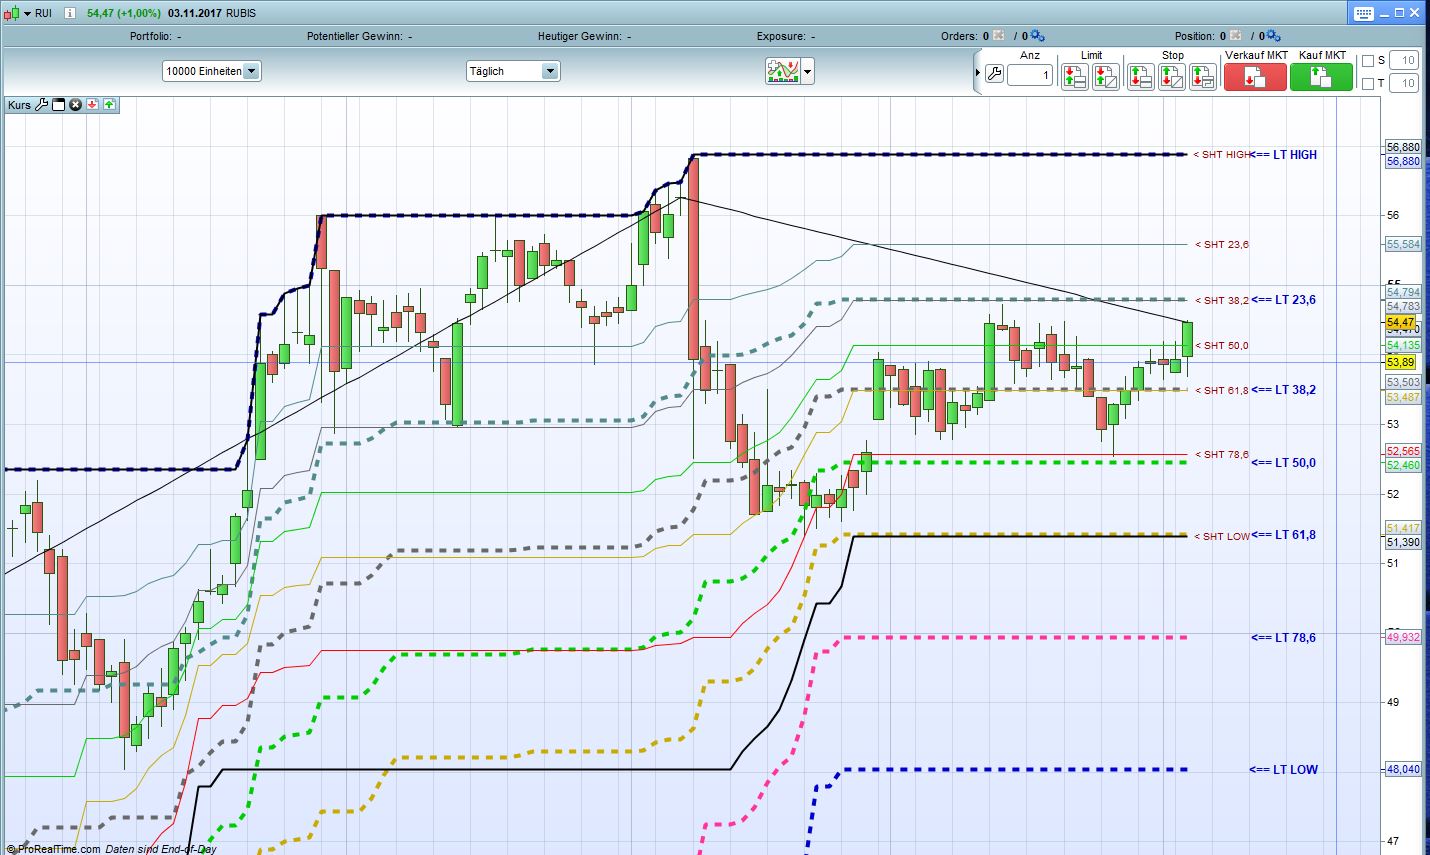Click the Anz quantity field
This screenshot has width=1430, height=855.
[1030, 74]
